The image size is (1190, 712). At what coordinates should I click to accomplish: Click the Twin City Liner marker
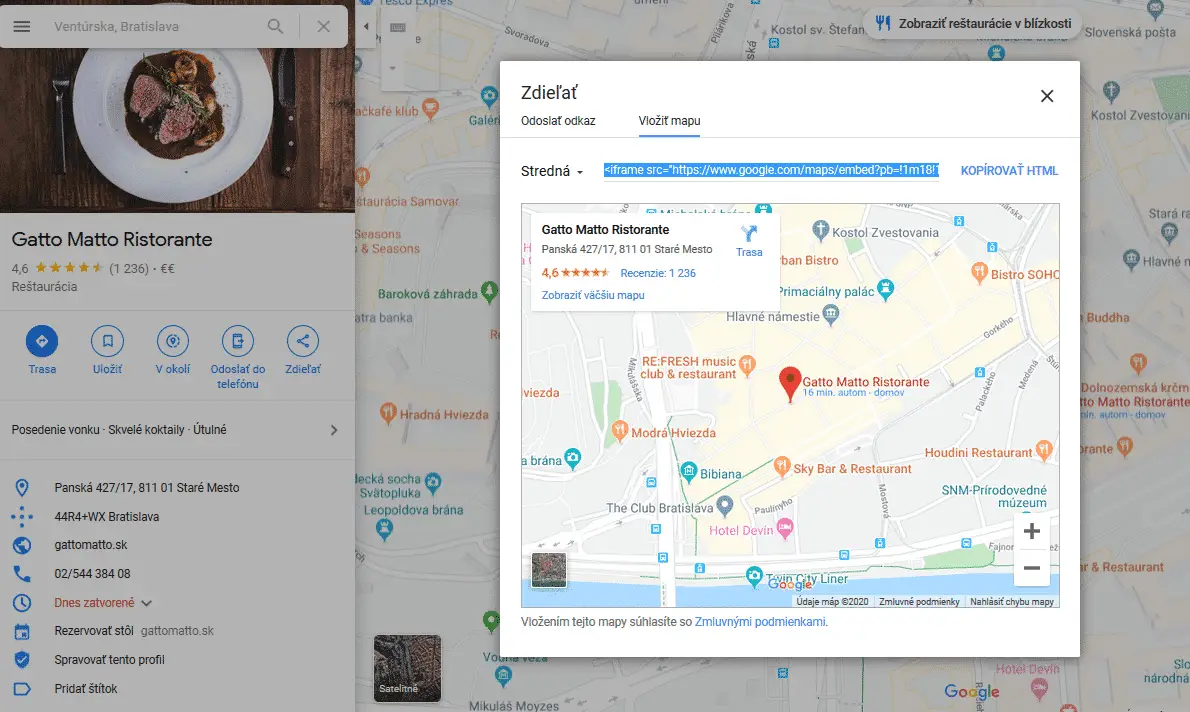[754, 576]
